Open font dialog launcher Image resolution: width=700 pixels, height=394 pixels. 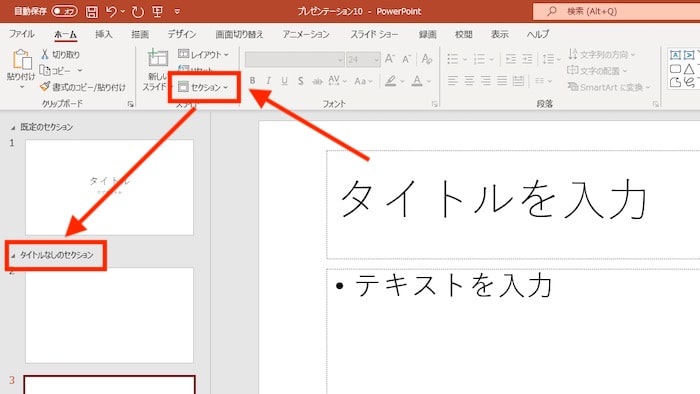click(x=434, y=104)
